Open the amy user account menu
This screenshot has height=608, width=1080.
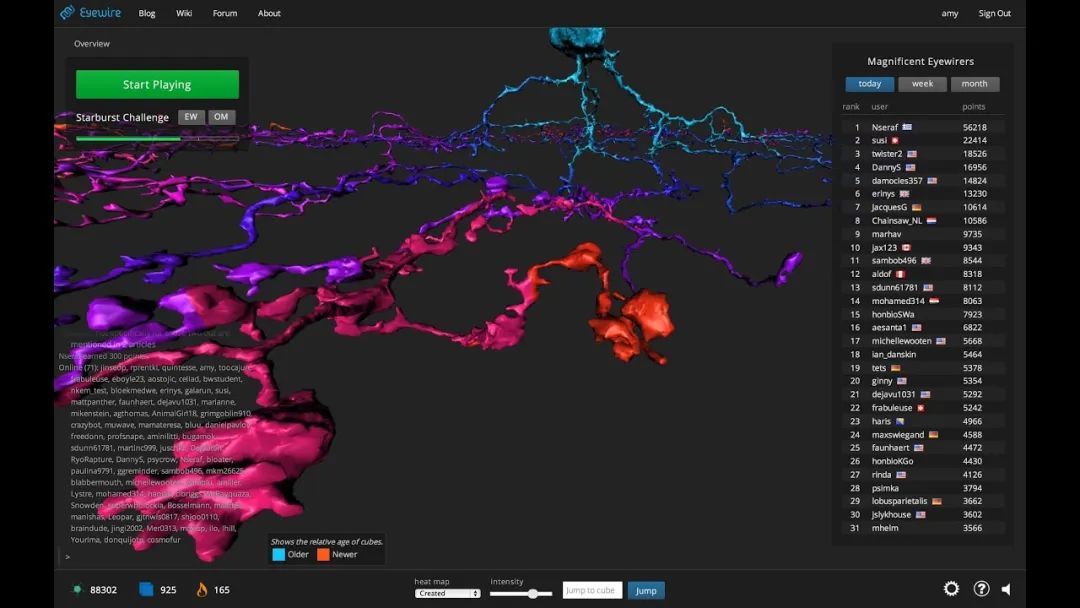click(x=950, y=13)
